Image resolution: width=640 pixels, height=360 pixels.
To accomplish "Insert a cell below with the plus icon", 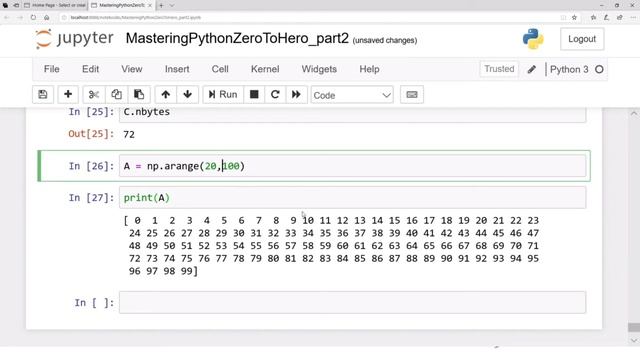I will pyautogui.click(x=68, y=95).
